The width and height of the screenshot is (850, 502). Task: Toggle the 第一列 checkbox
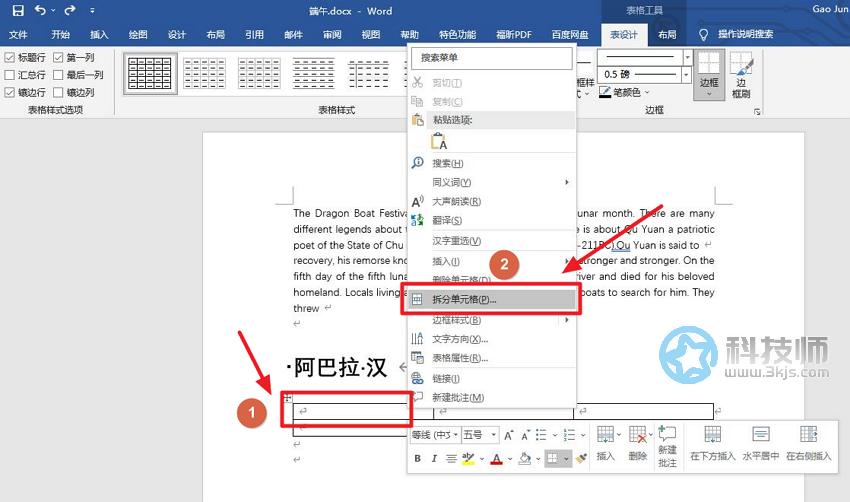(74, 57)
